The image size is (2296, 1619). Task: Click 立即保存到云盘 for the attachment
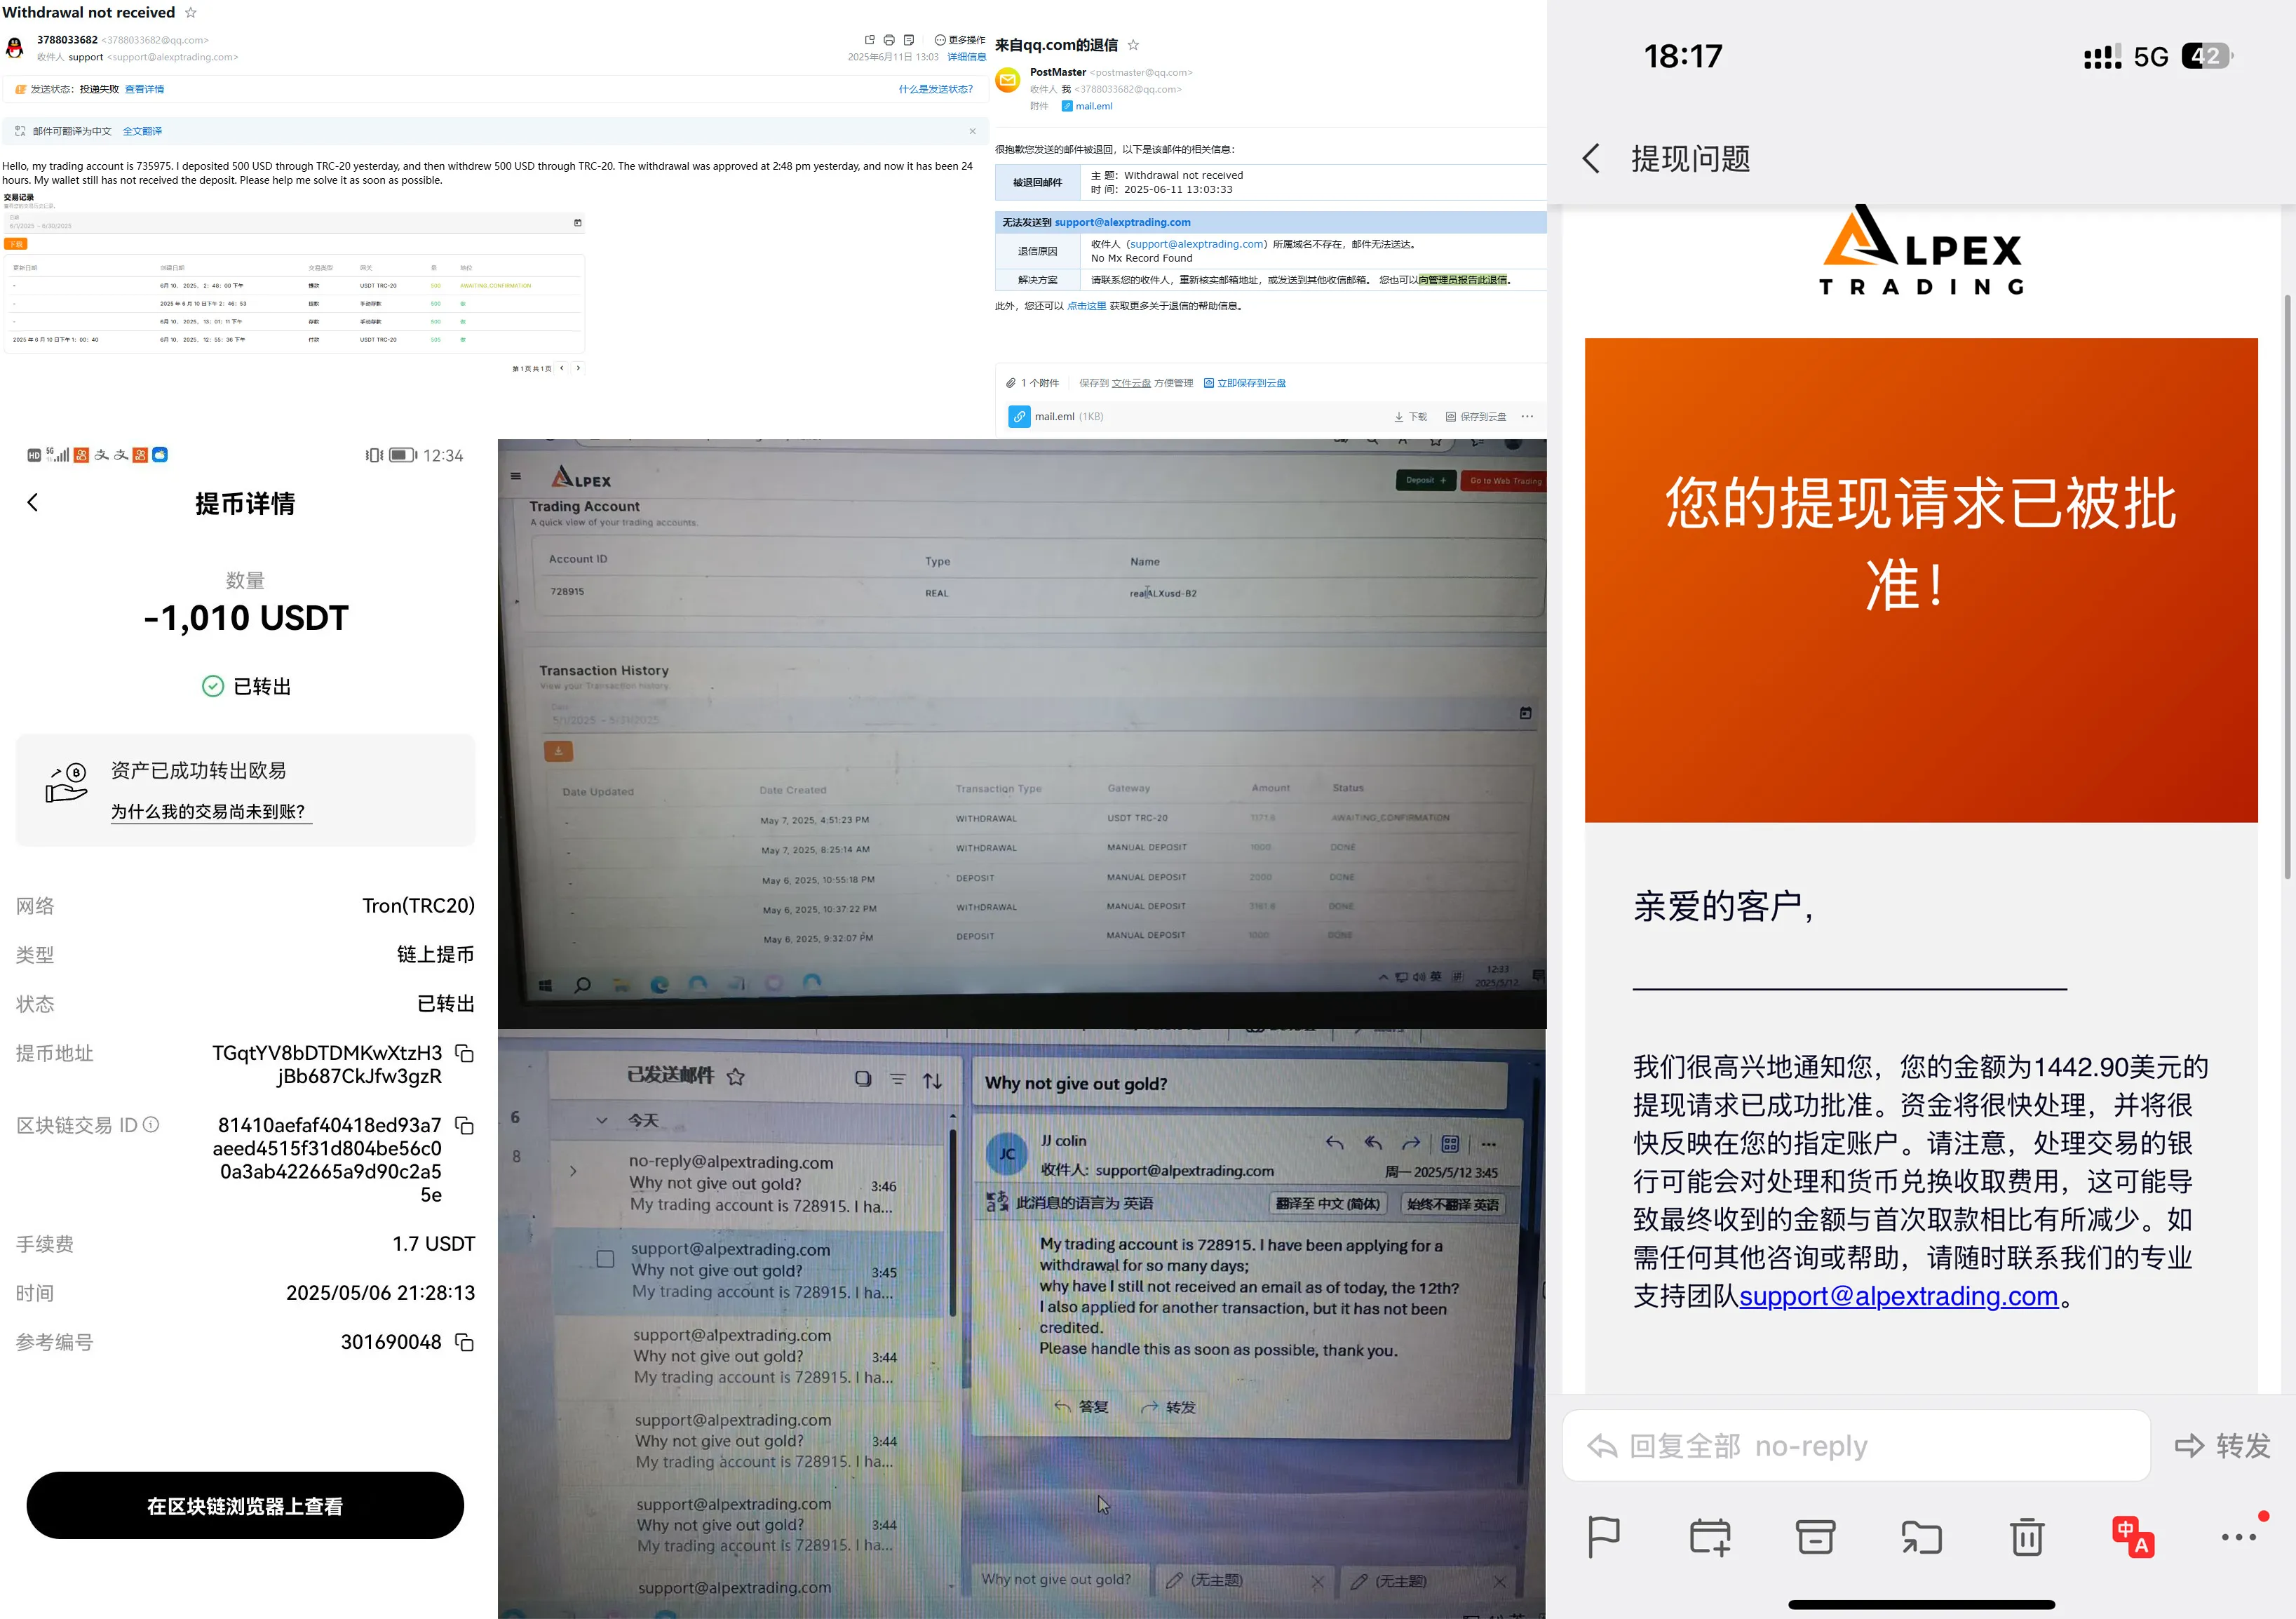[x=1245, y=383]
